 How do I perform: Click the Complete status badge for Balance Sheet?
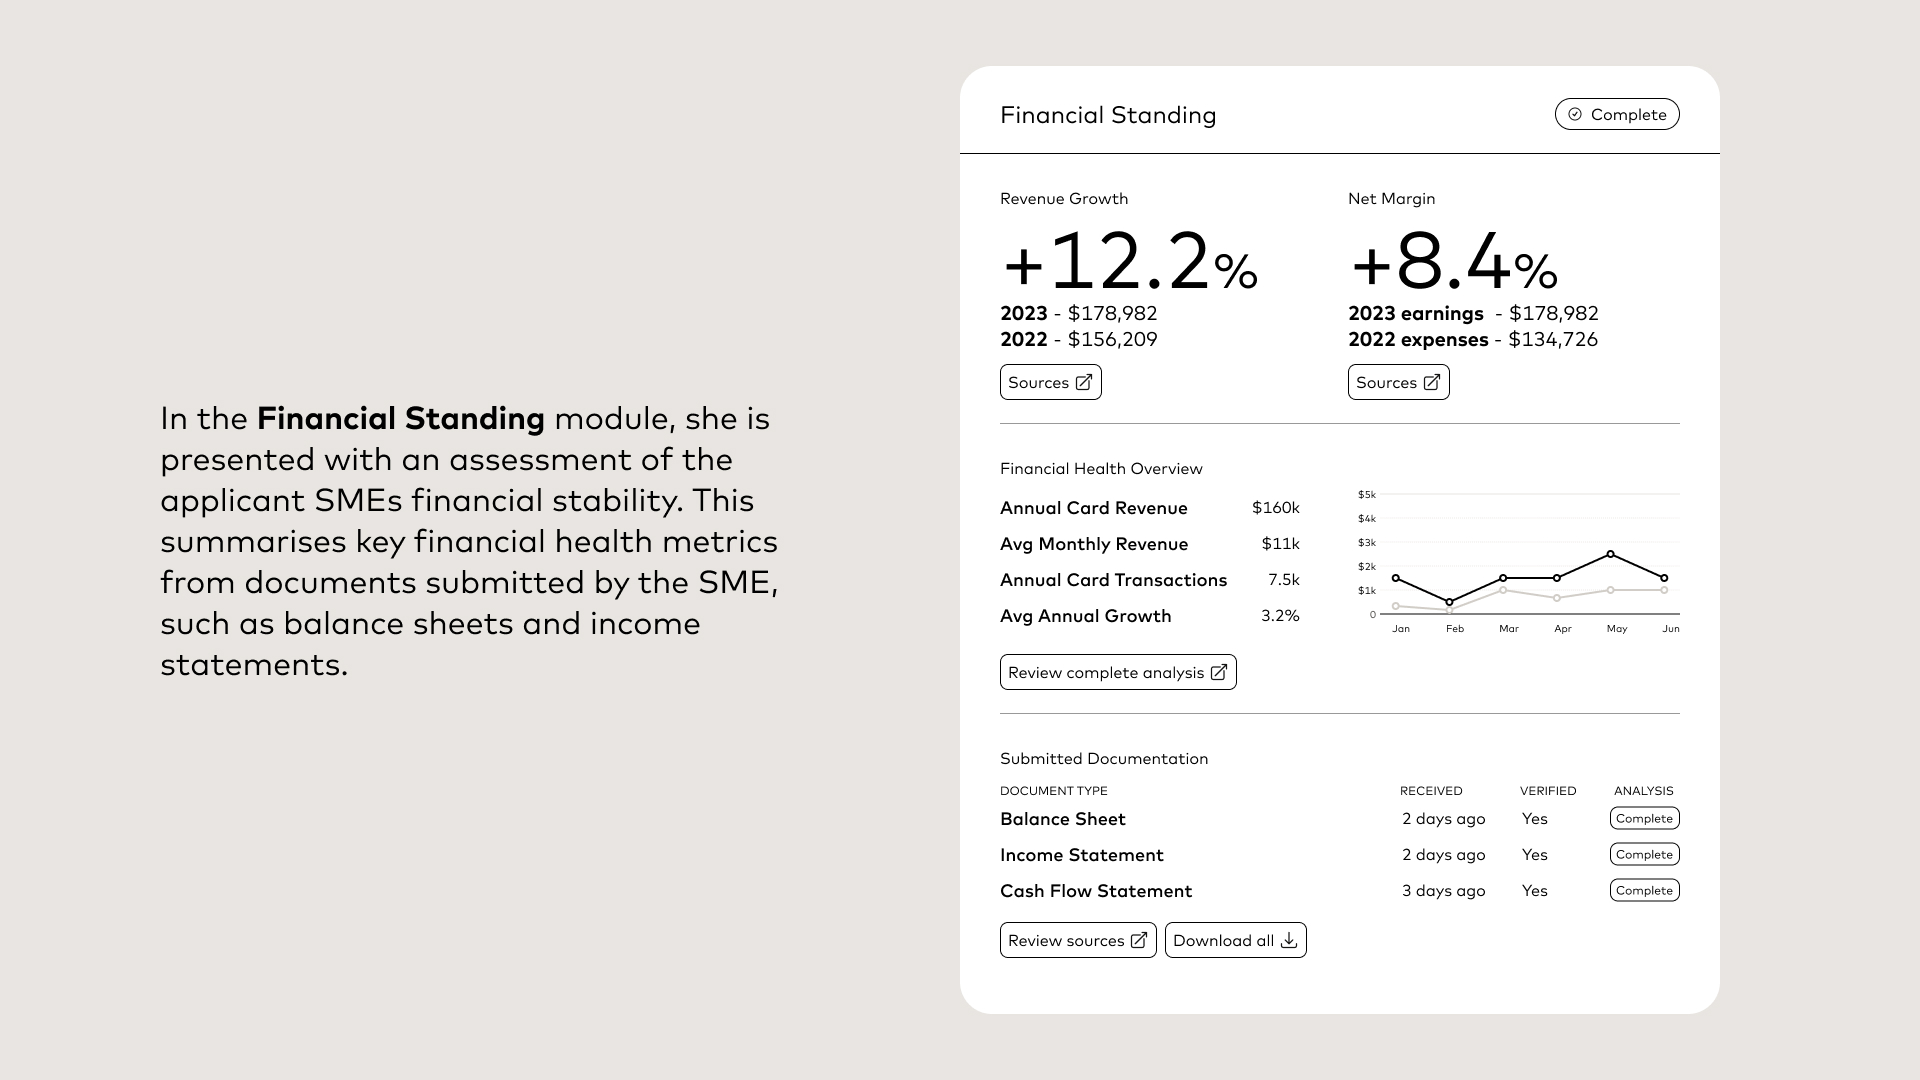pos(1644,818)
